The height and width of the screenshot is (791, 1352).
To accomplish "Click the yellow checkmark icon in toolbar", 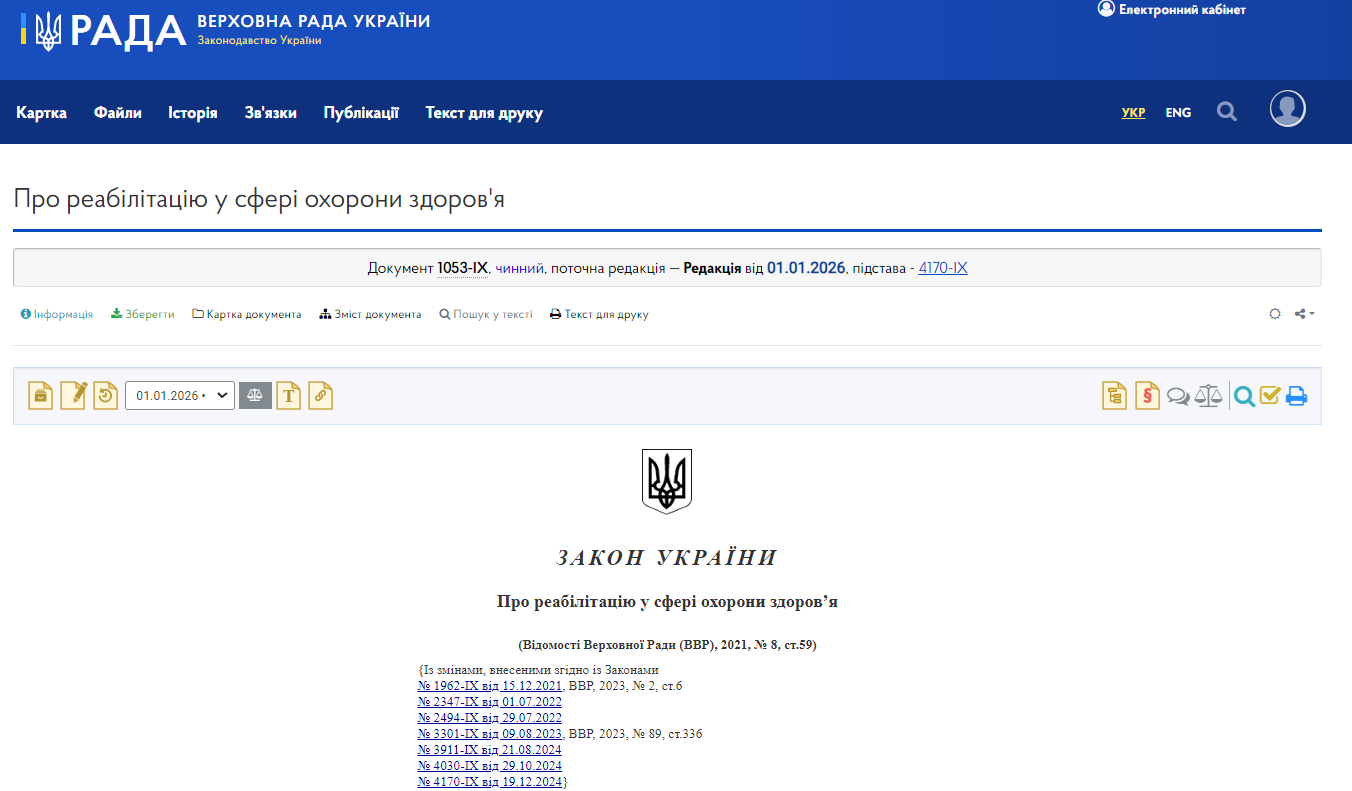I will 1270,396.
